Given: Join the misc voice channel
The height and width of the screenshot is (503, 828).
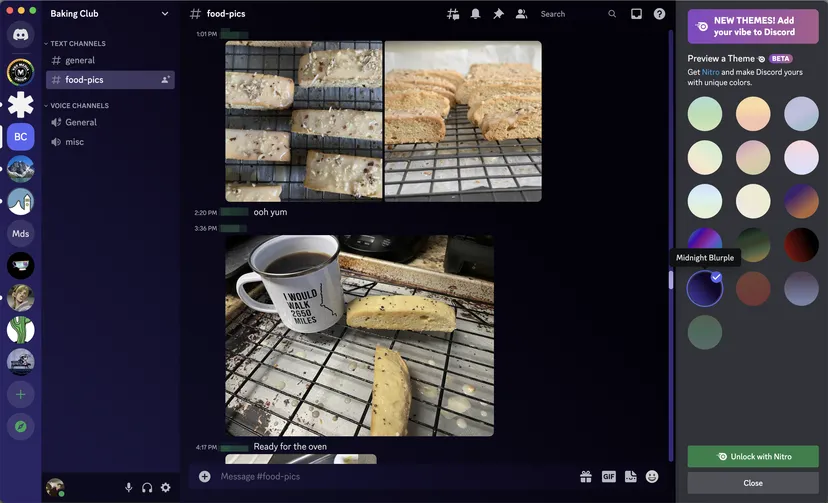Looking at the screenshot, I should click(75, 142).
